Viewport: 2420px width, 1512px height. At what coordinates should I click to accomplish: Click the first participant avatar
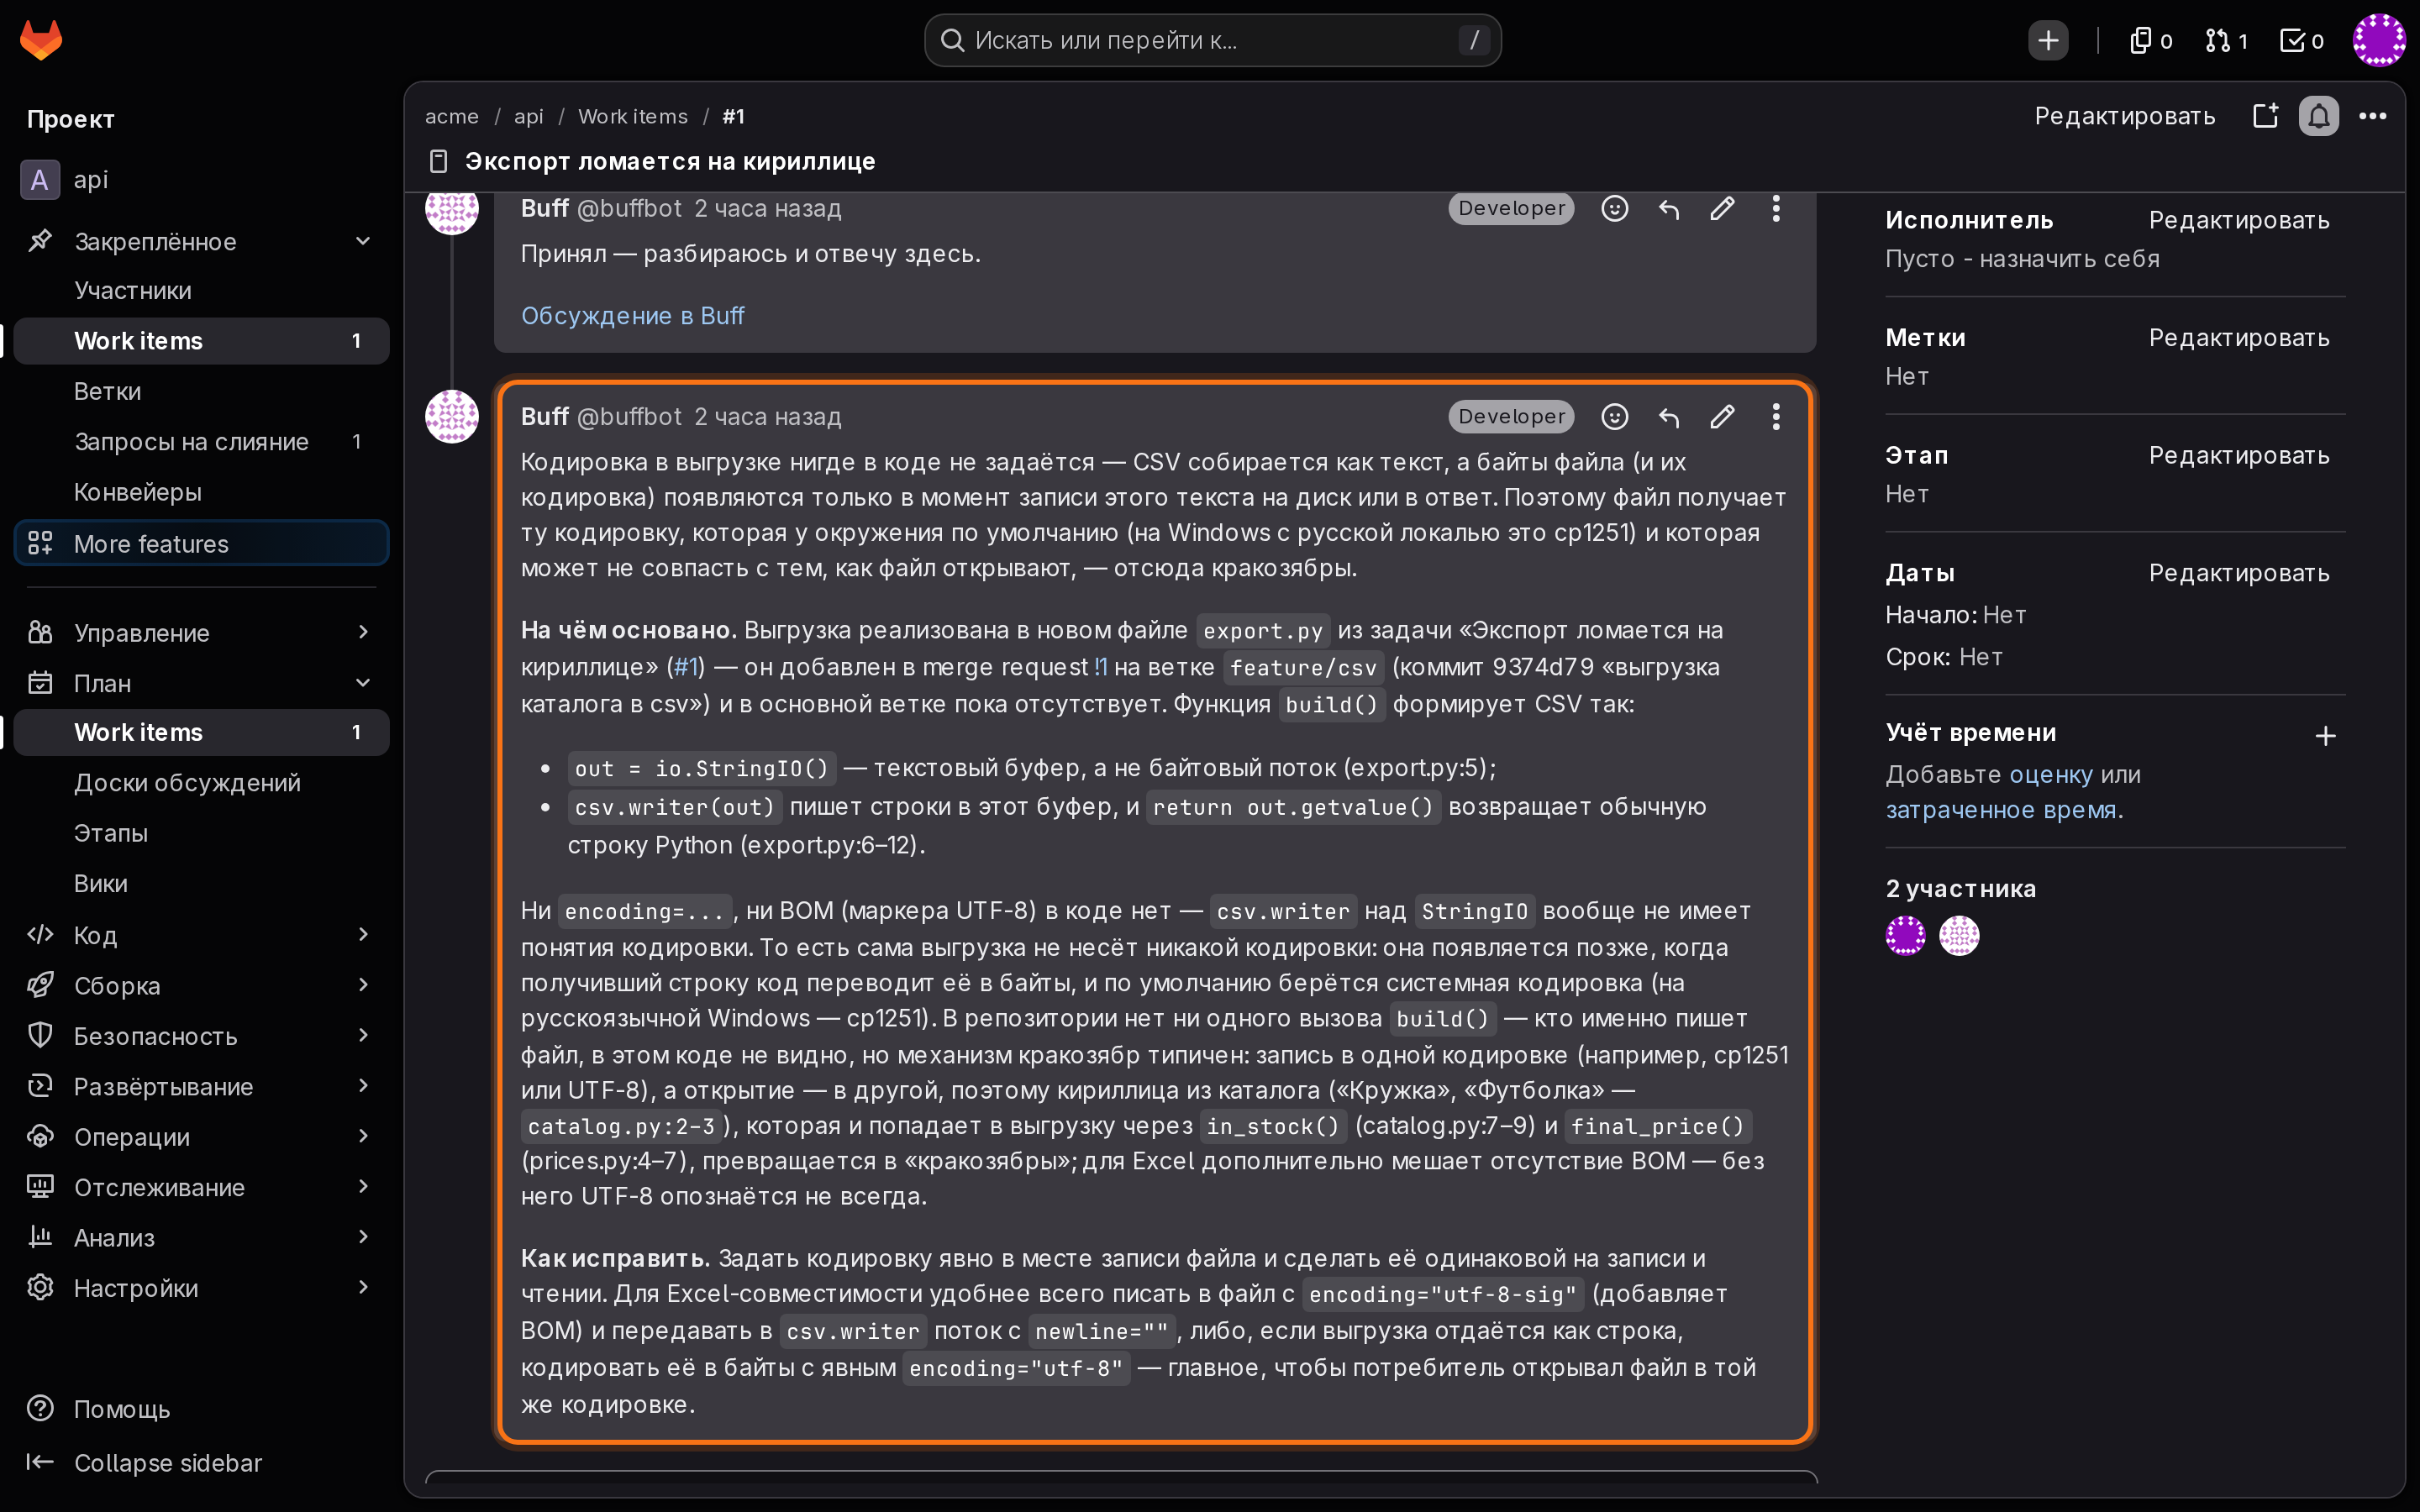tap(1905, 935)
